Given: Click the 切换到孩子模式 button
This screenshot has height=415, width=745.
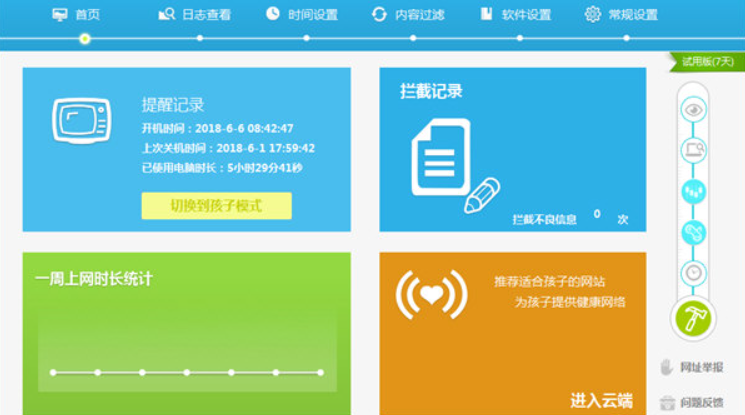Looking at the screenshot, I should click(217, 206).
